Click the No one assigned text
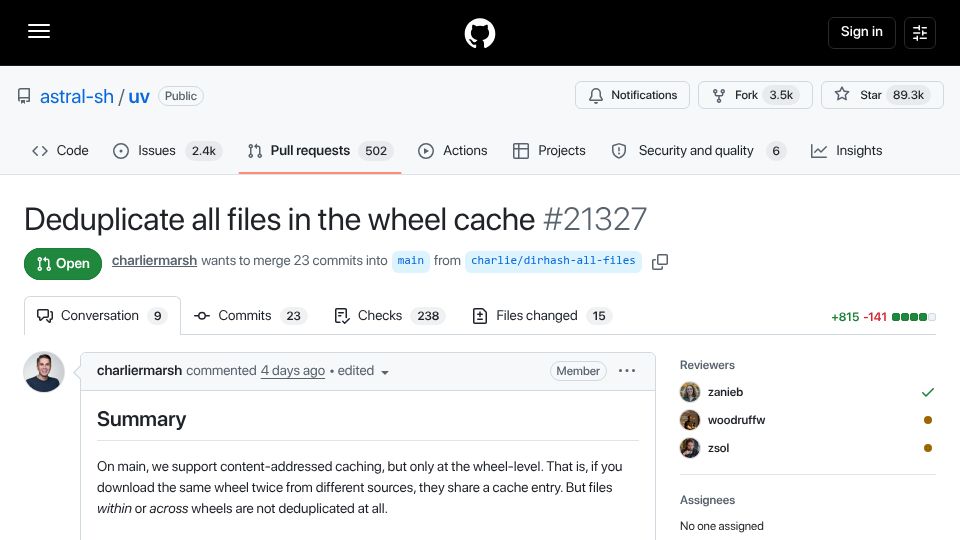 pyautogui.click(x=722, y=526)
